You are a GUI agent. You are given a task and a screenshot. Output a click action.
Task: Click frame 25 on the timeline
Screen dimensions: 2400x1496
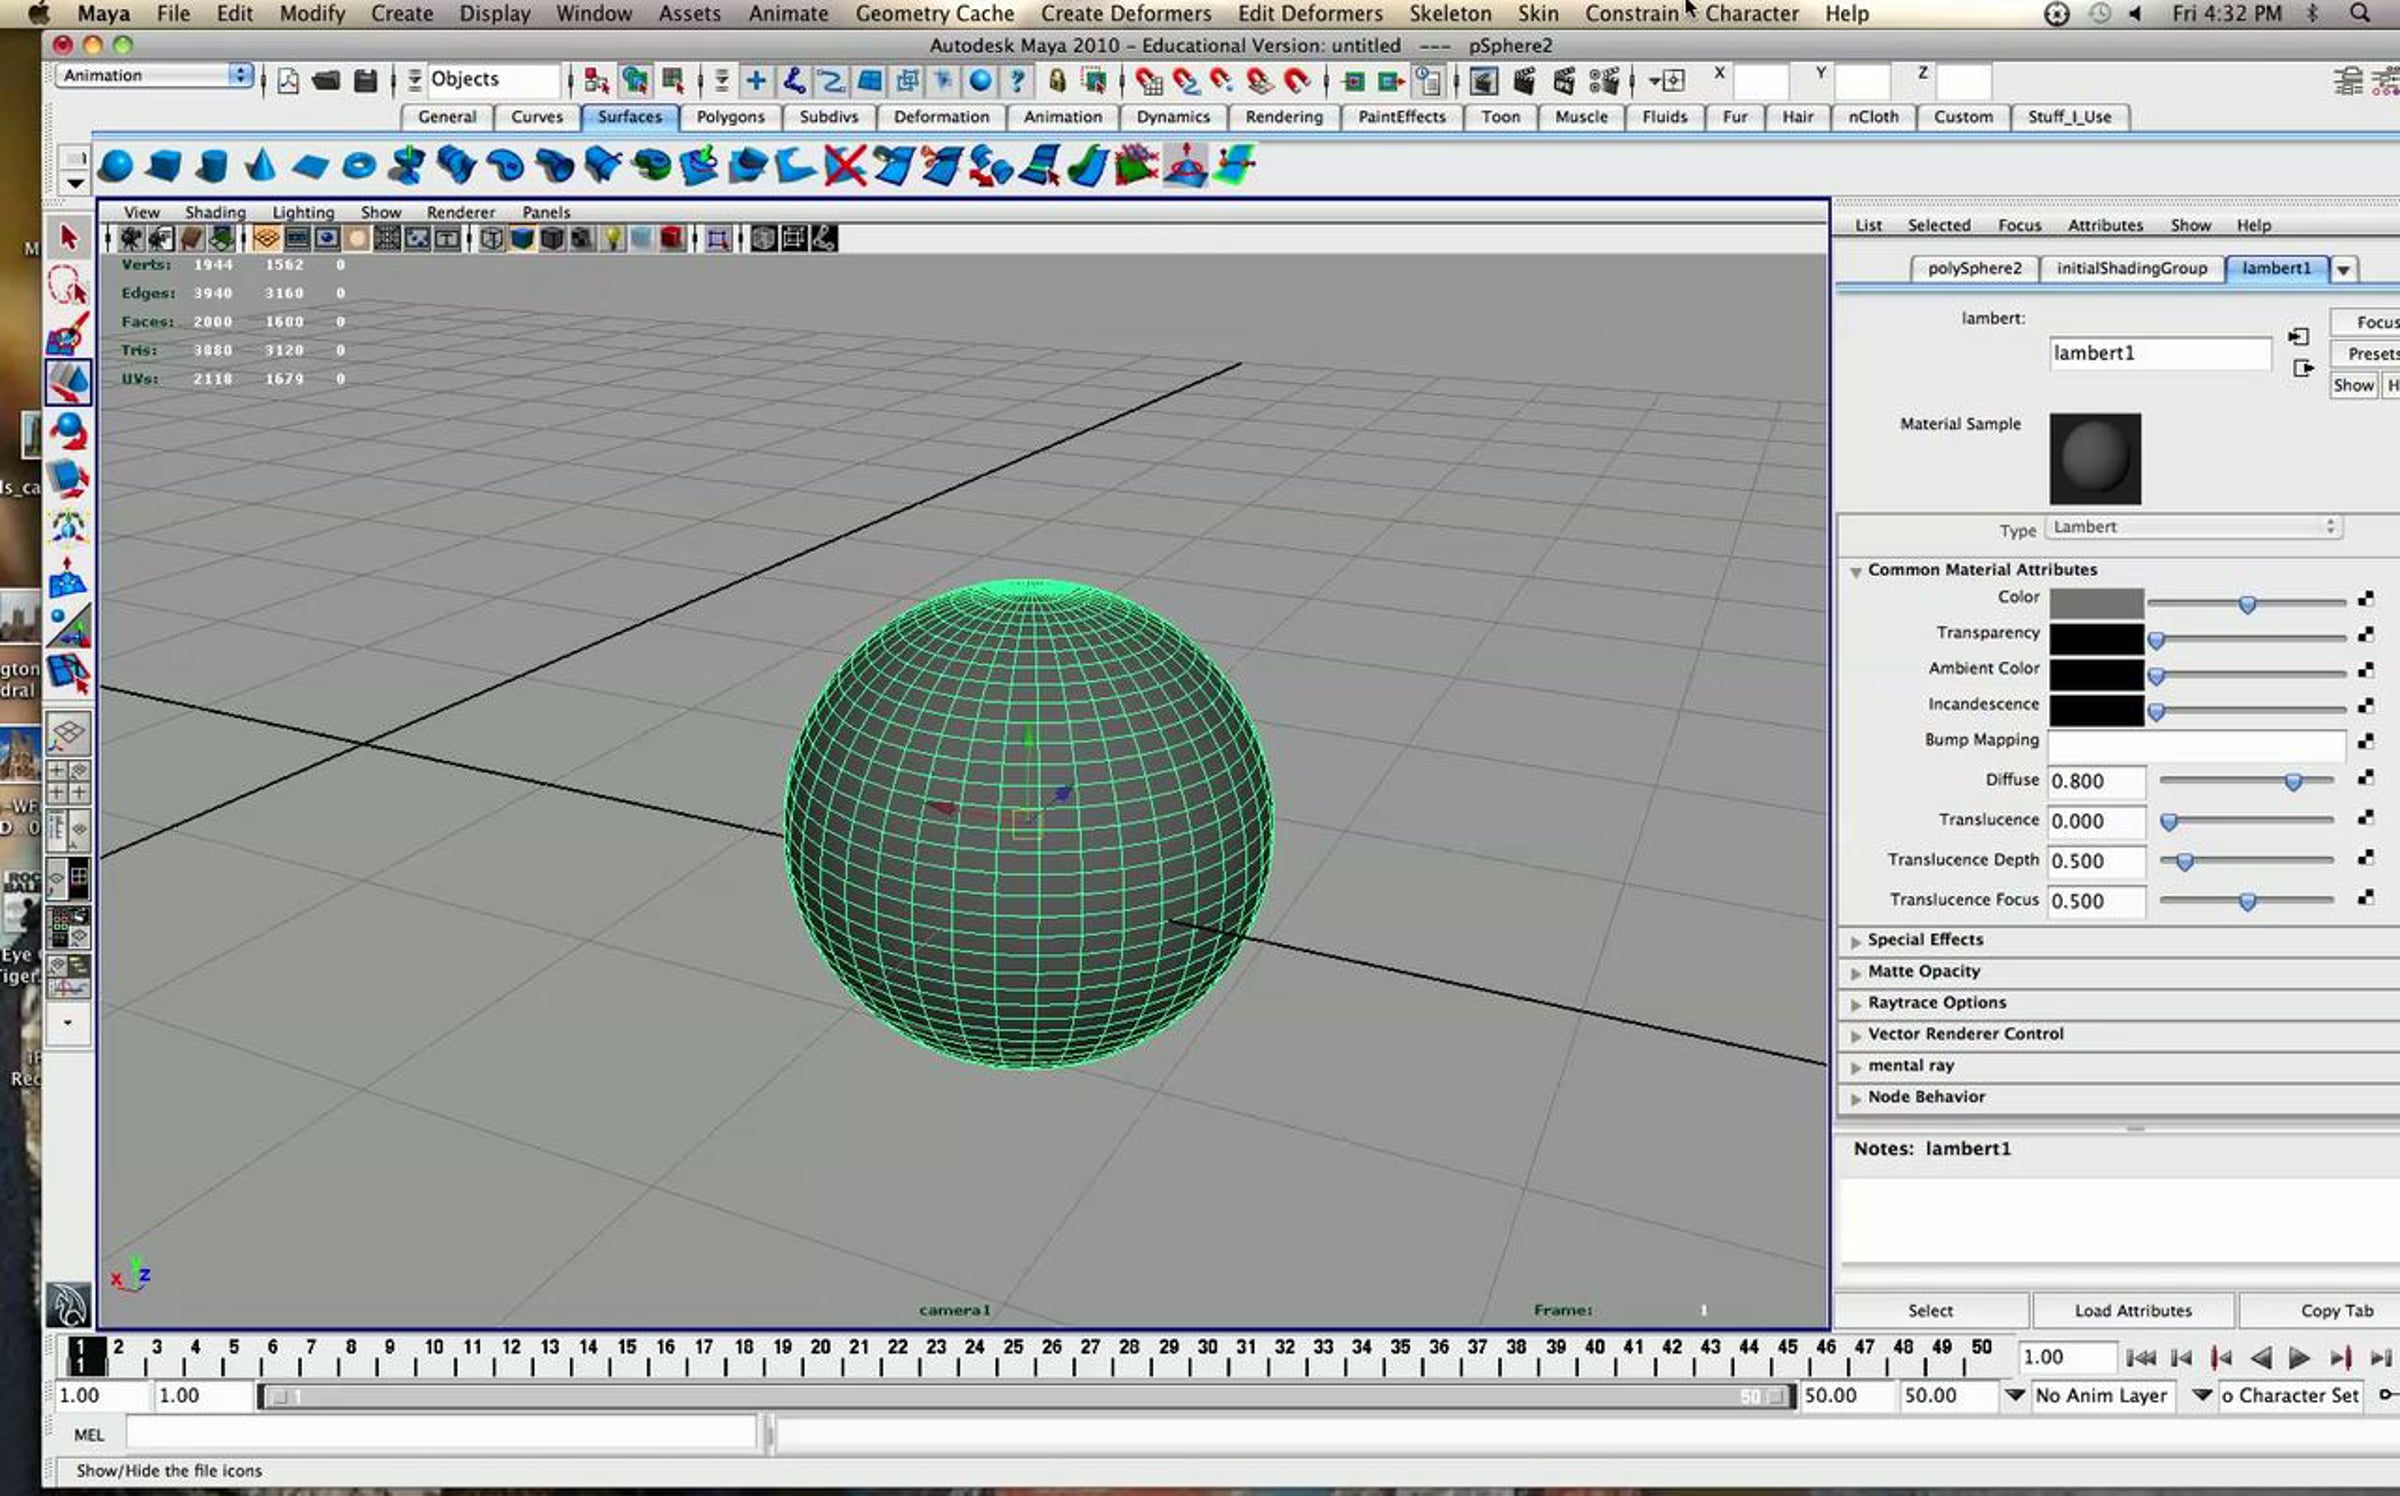pos(1013,1356)
